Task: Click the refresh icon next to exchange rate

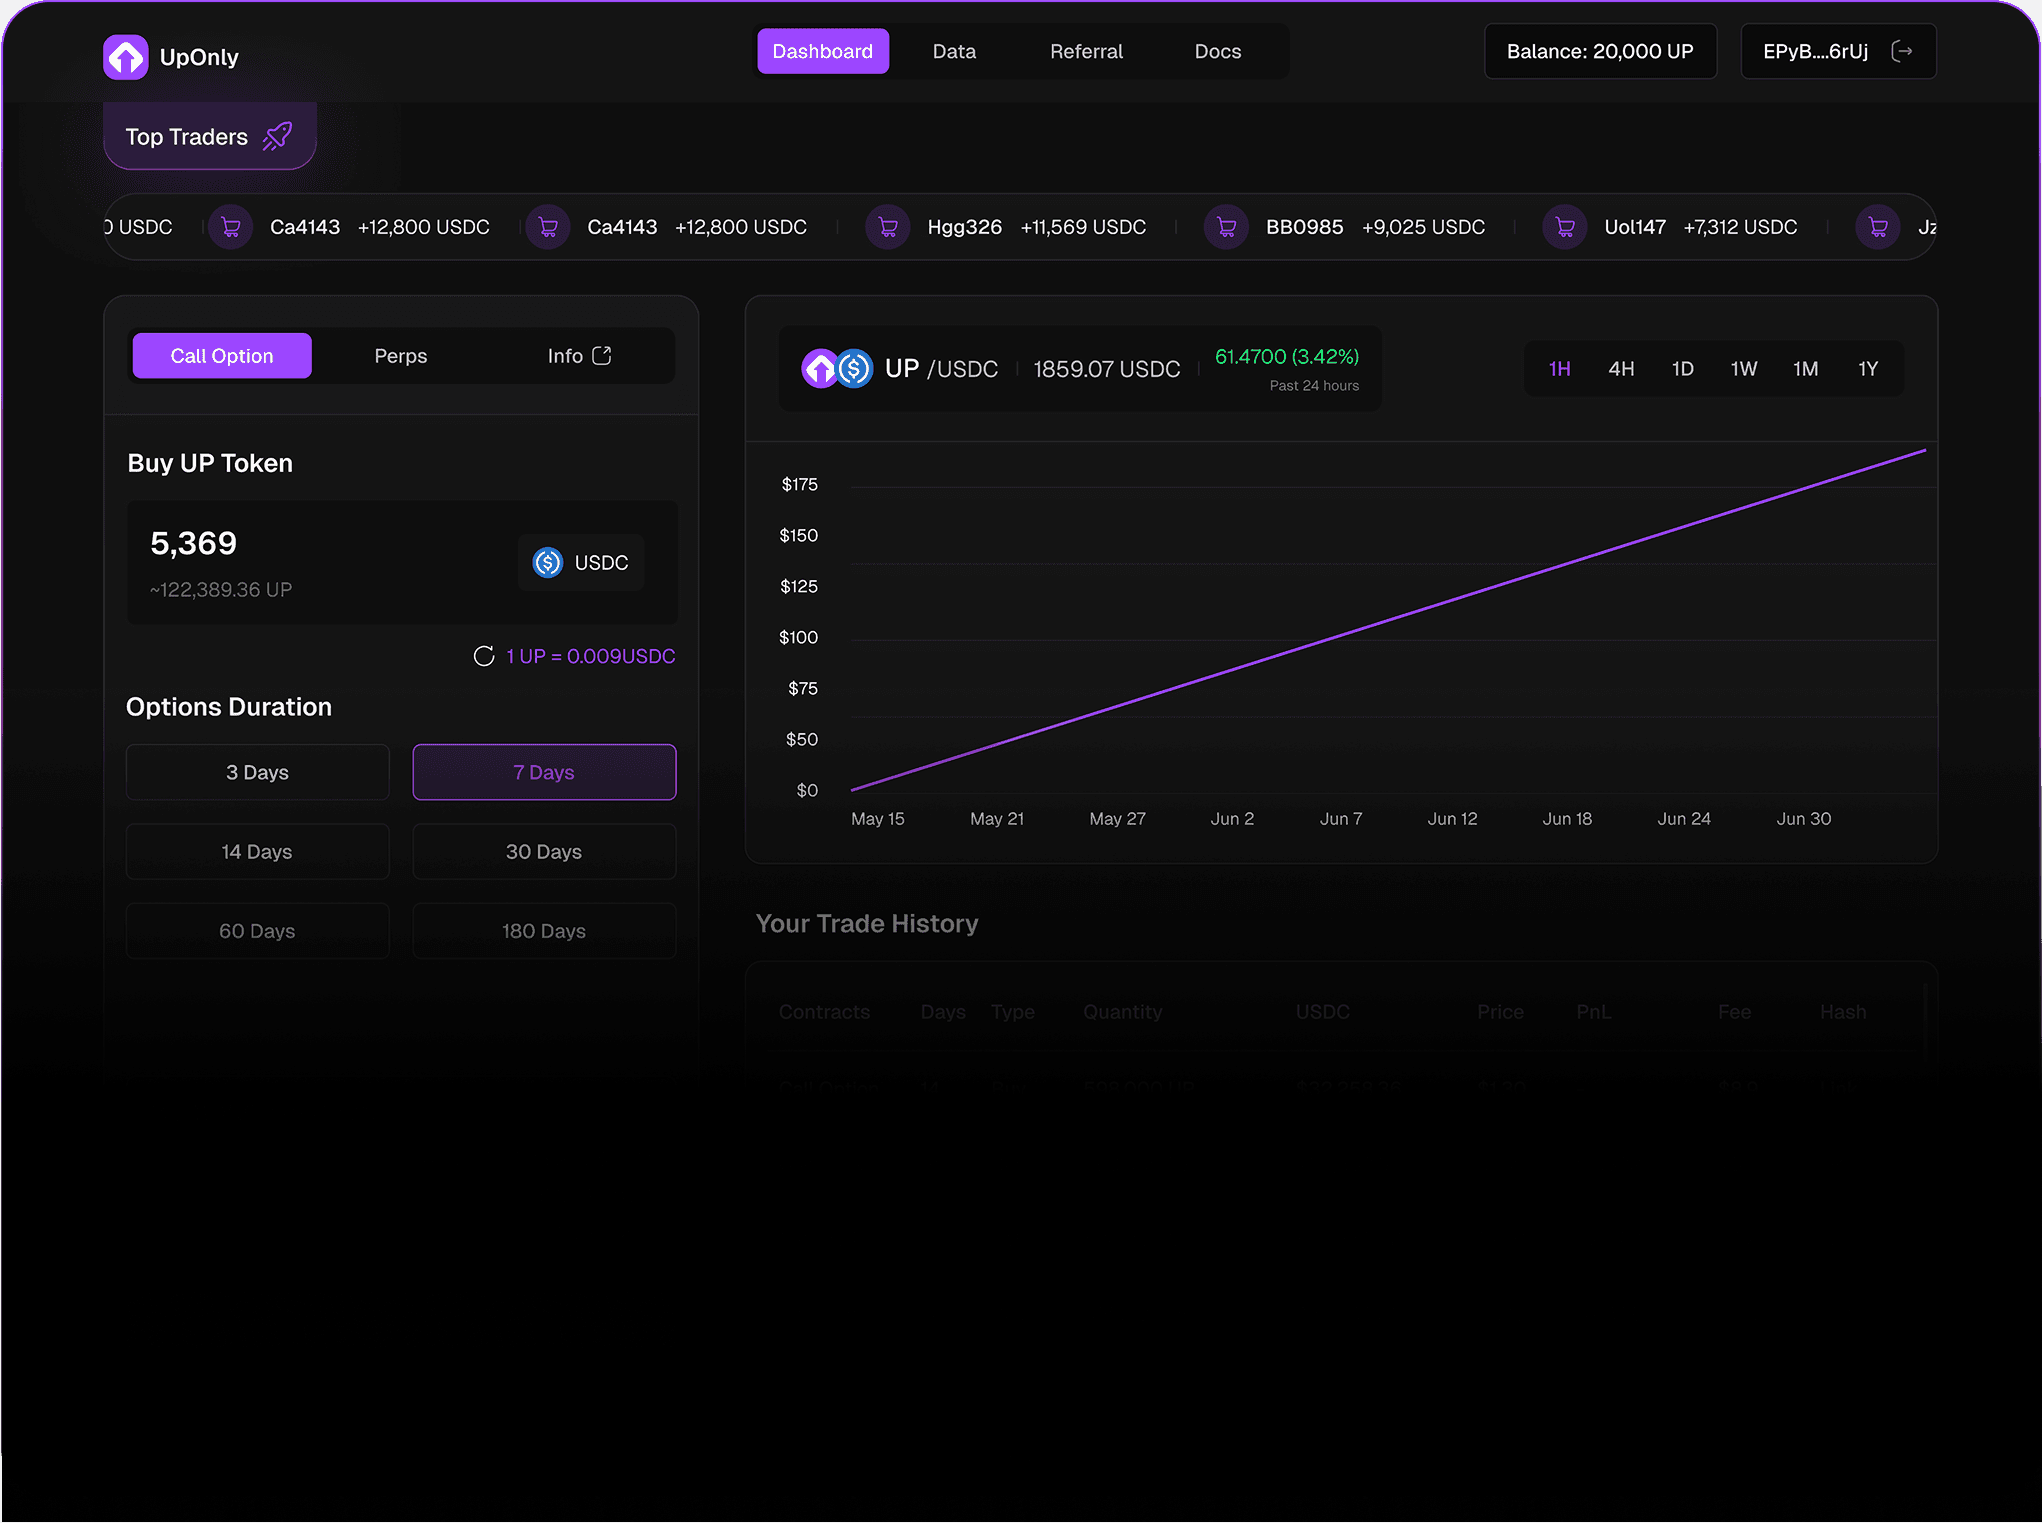Action: (484, 656)
